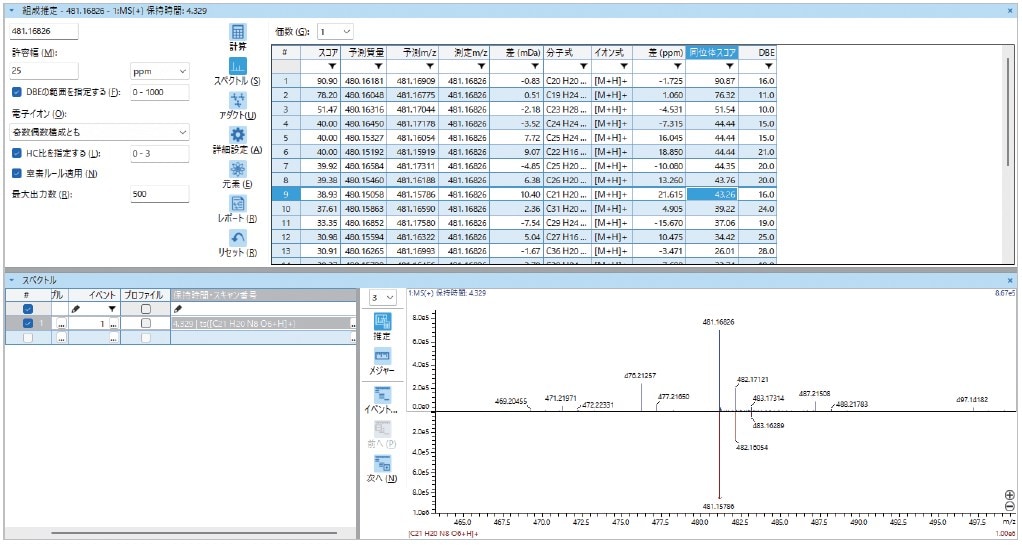Open the 価数 charge number dropdown

[x=335, y=32]
